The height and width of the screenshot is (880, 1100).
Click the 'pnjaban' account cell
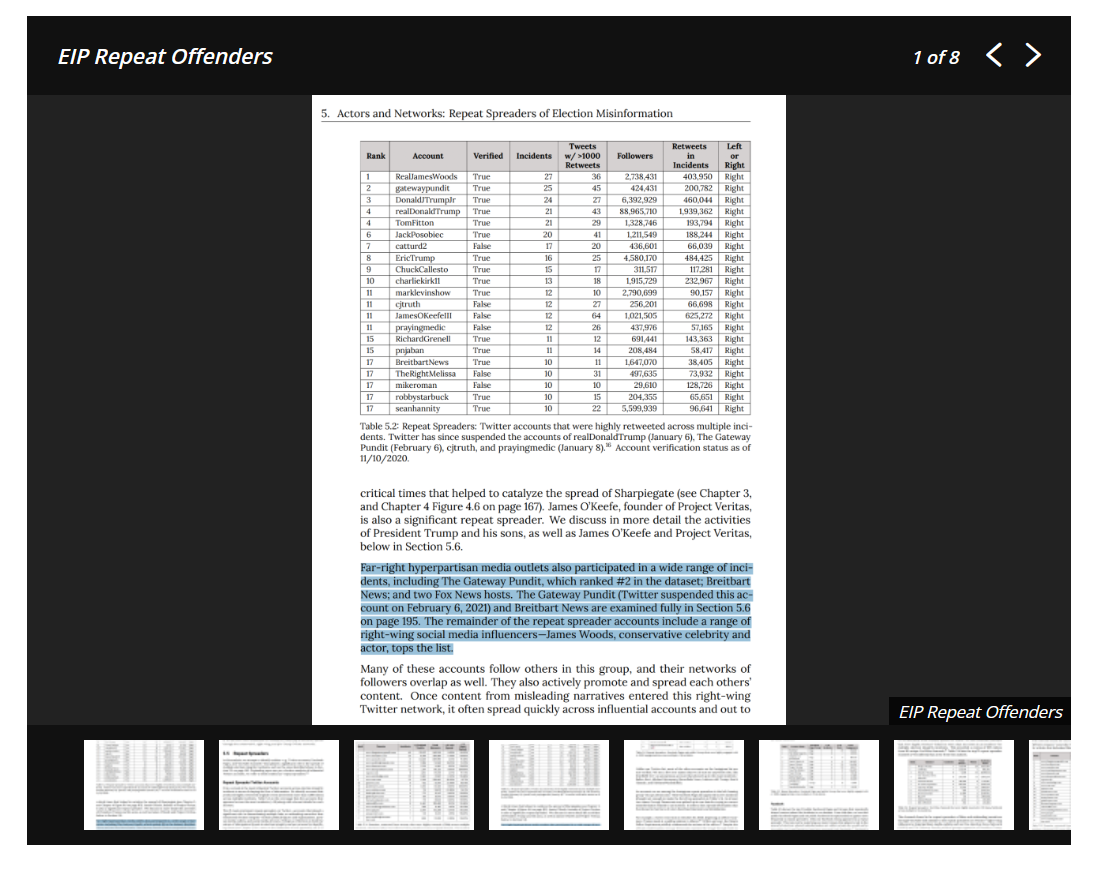pos(428,350)
